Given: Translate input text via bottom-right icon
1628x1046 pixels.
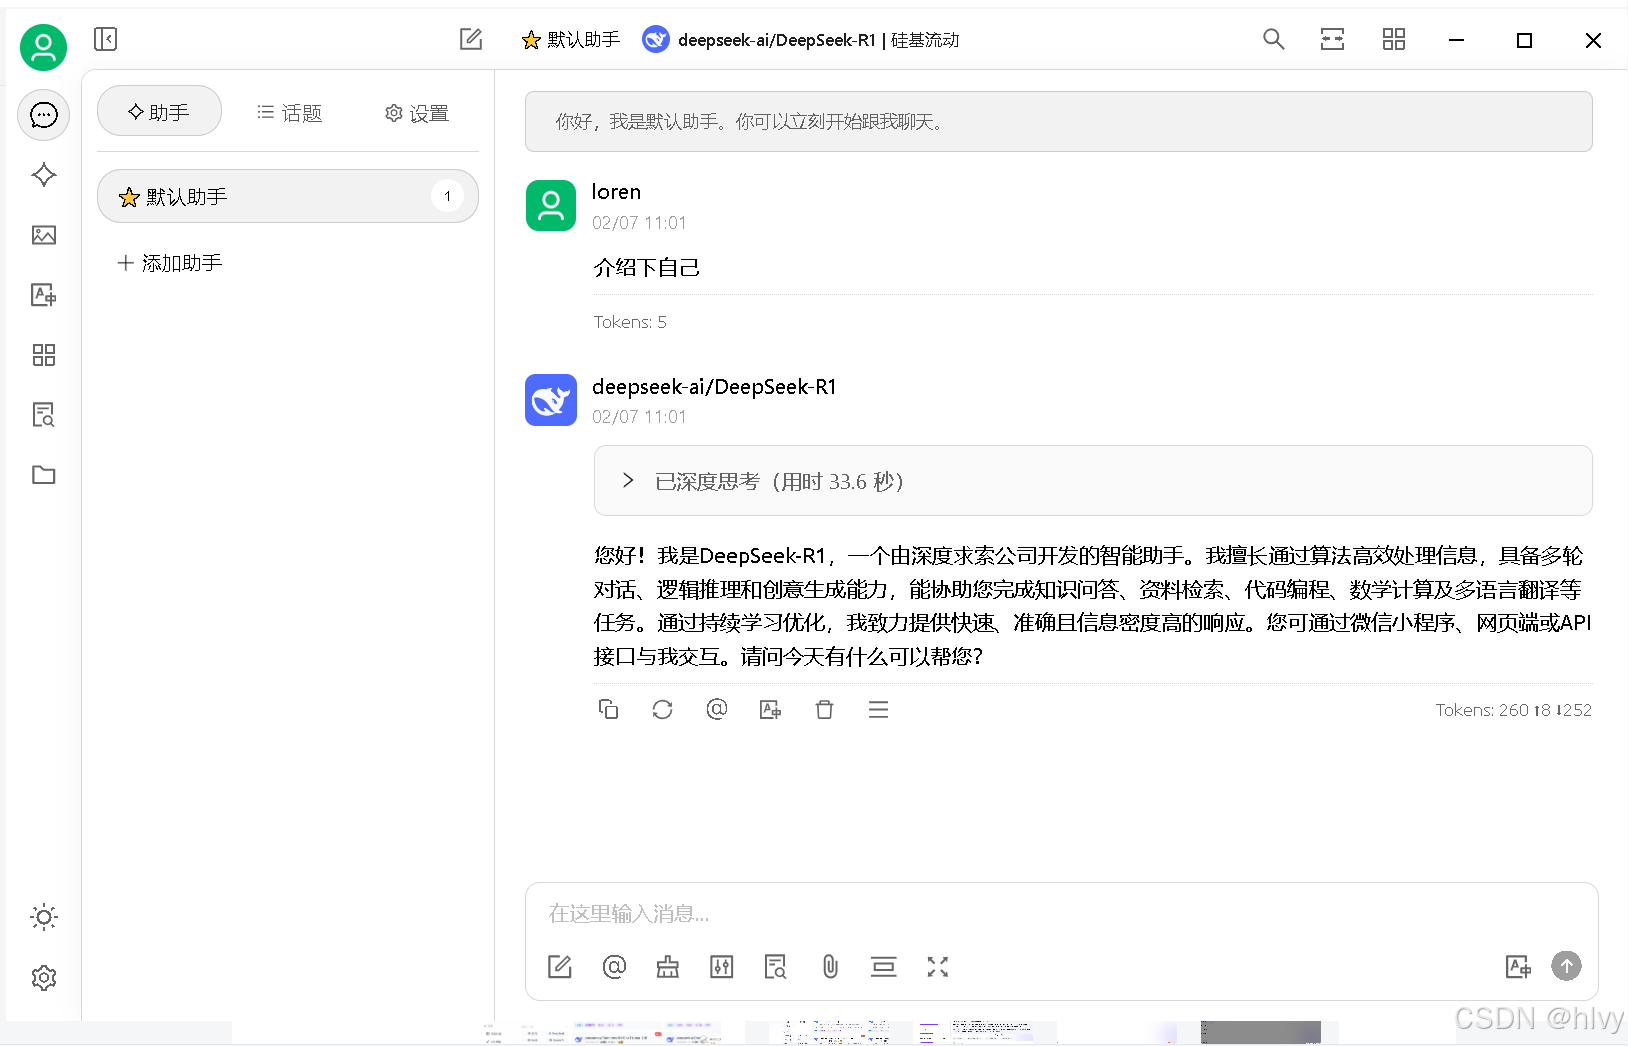Looking at the screenshot, I should (x=1518, y=966).
